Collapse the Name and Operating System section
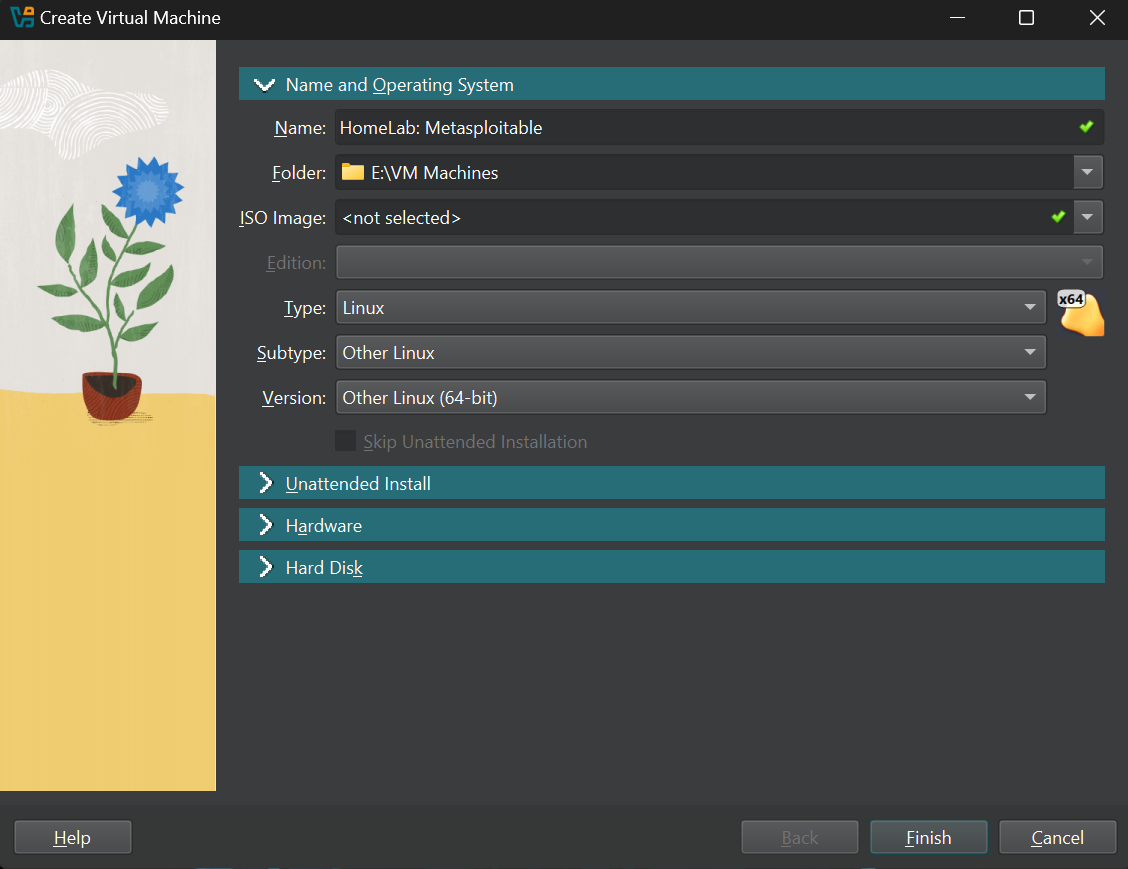The image size is (1128, 869). [x=265, y=85]
